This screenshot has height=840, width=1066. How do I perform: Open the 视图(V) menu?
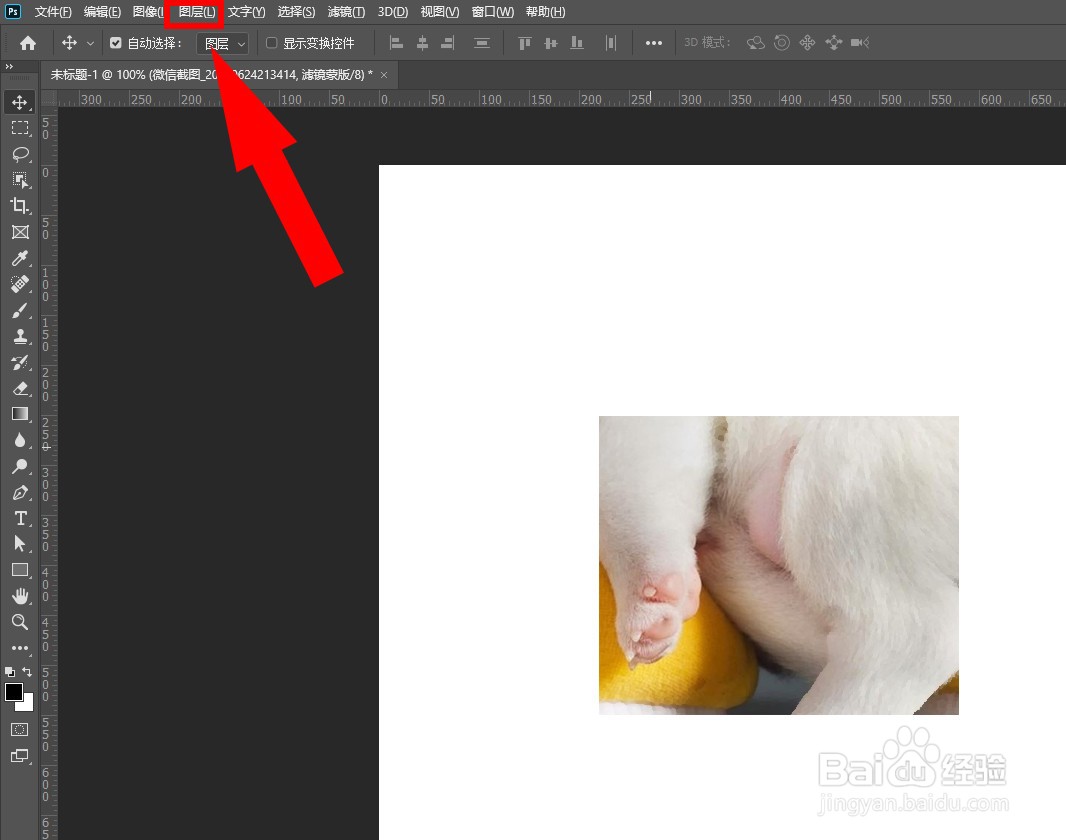coord(439,12)
